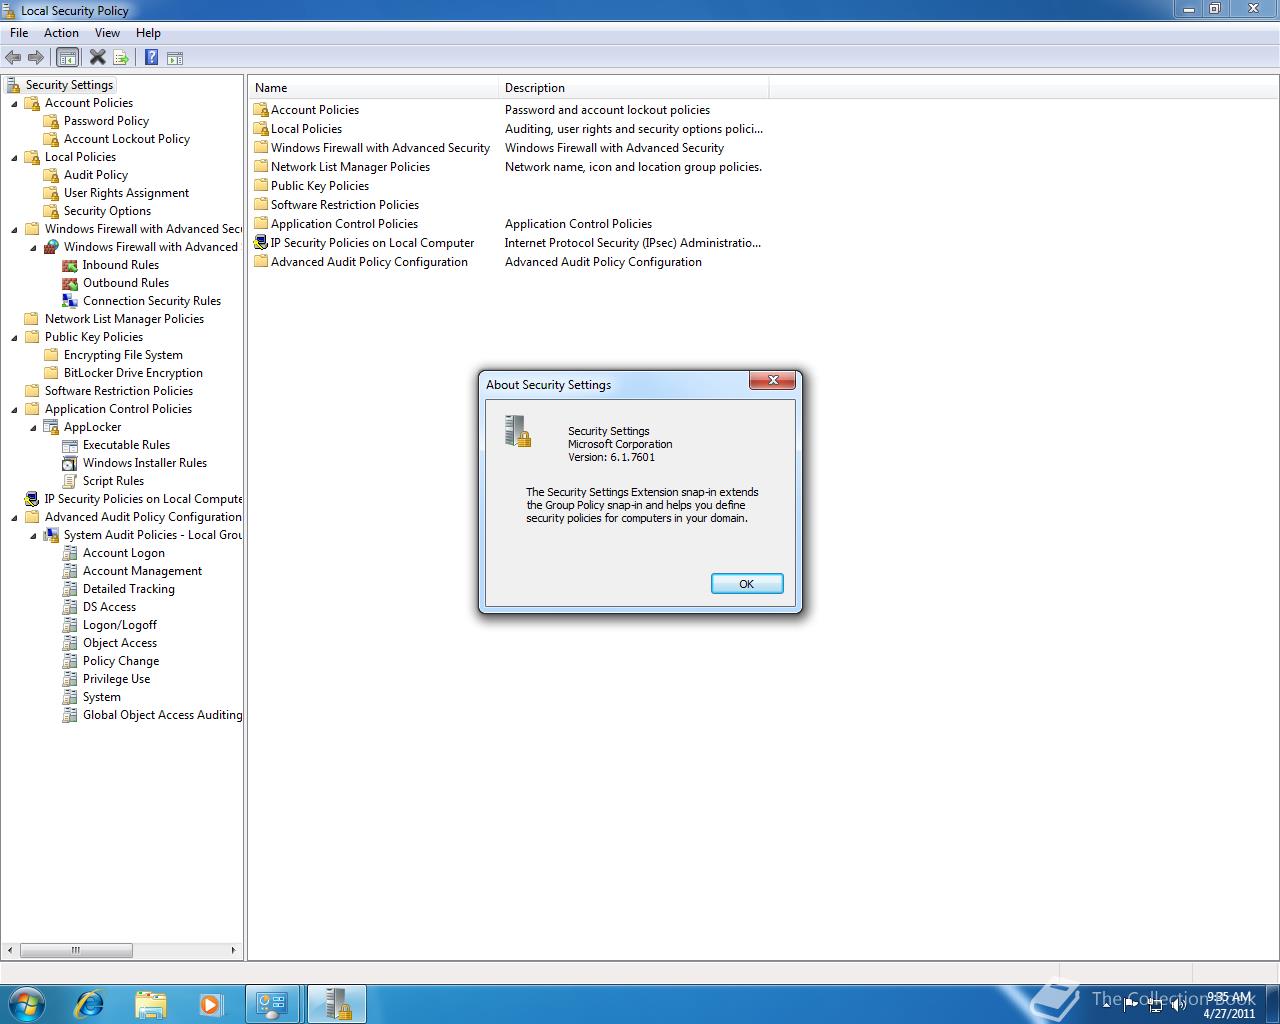This screenshot has width=1280, height=1024.
Task: Toggle Show/Hide Action Pane toolbar icon
Action: point(175,58)
